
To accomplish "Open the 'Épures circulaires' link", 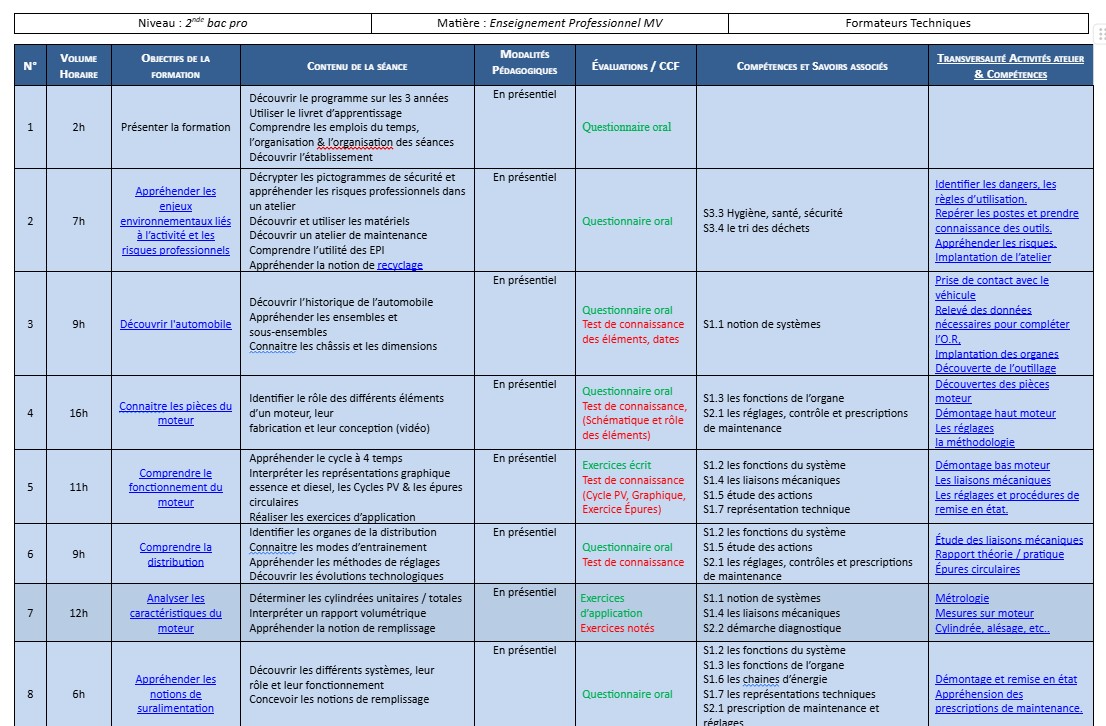I will pyautogui.click(x=977, y=569).
